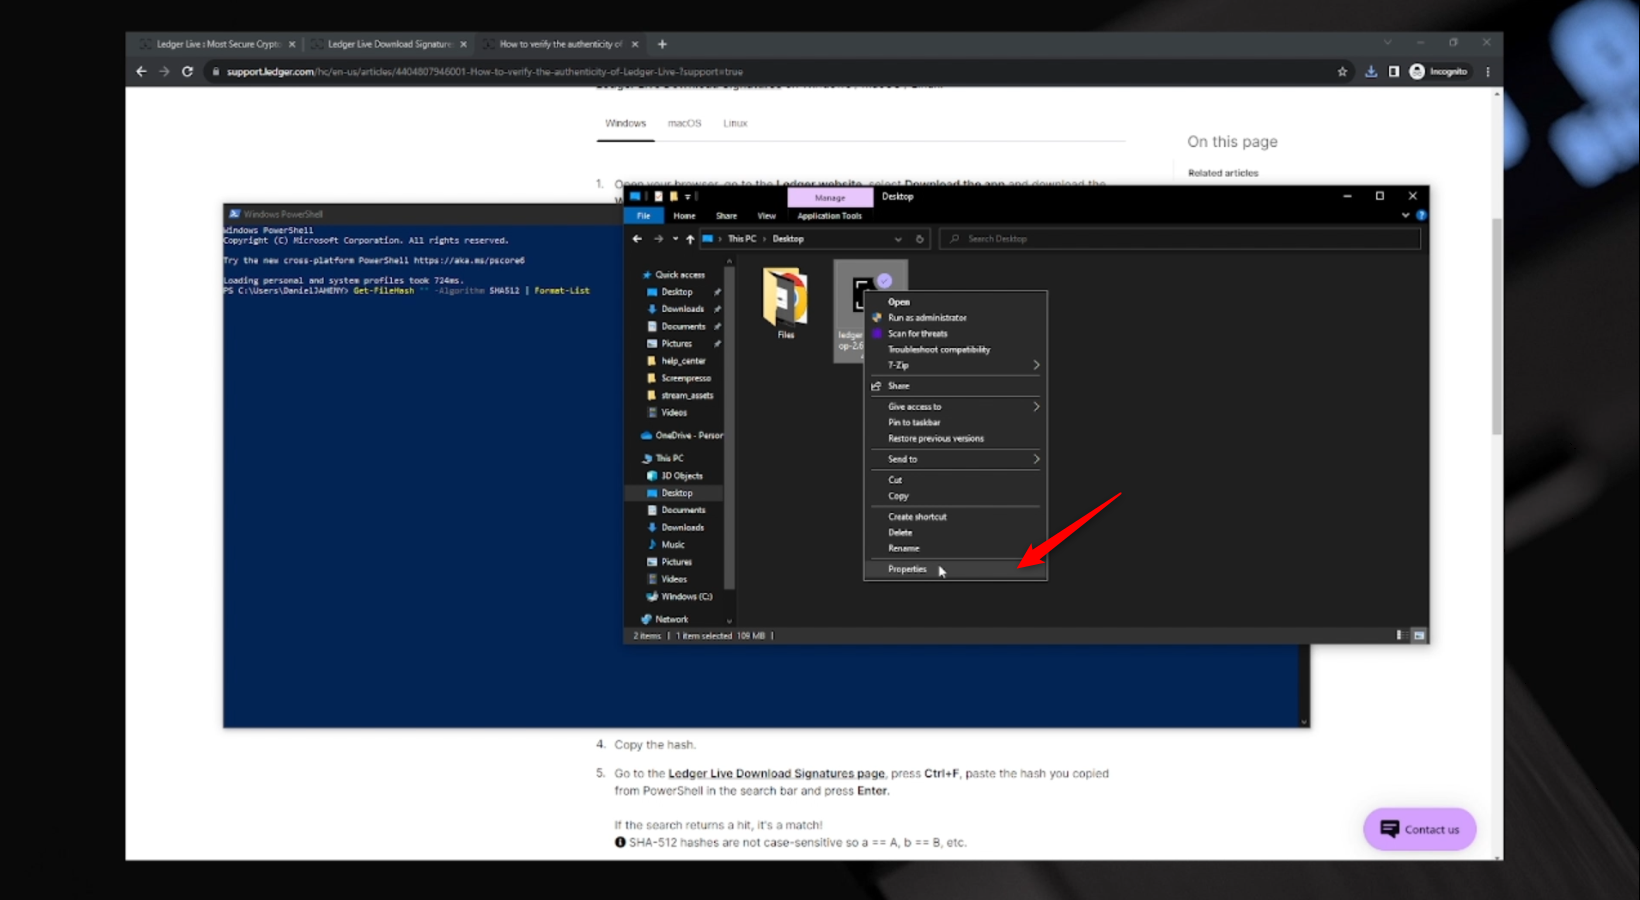
Task: Select Run as administrator
Action: coord(927,318)
